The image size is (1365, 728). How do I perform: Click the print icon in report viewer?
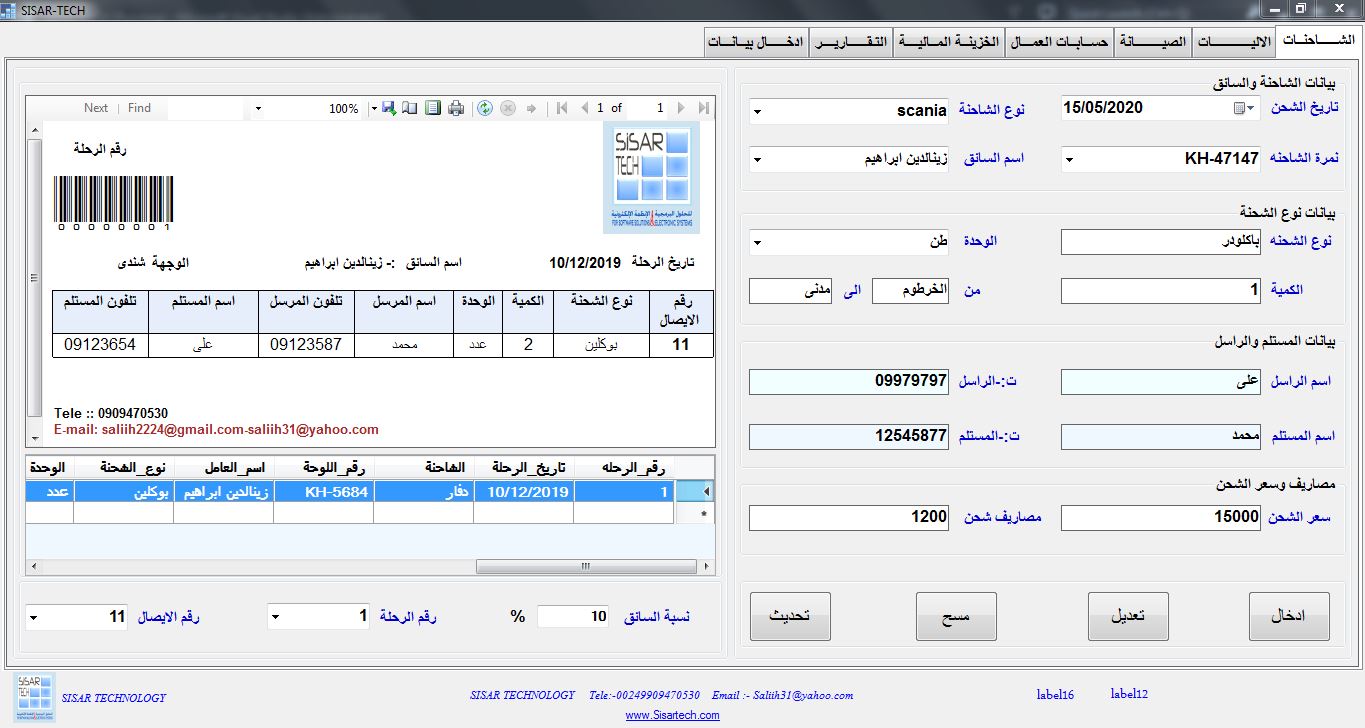coord(456,108)
